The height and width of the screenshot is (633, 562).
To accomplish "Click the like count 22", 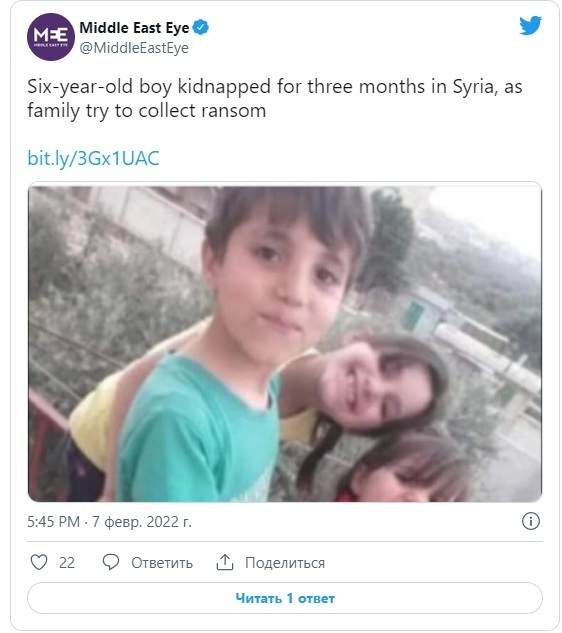I will [x=67, y=563].
